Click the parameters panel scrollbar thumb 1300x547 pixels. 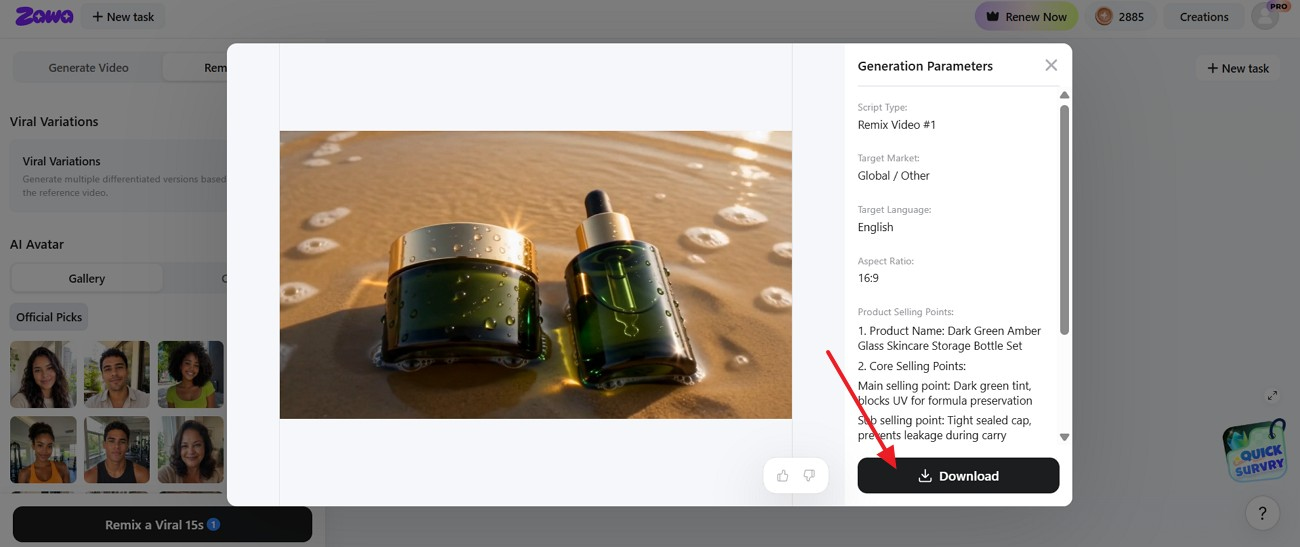click(x=1064, y=220)
